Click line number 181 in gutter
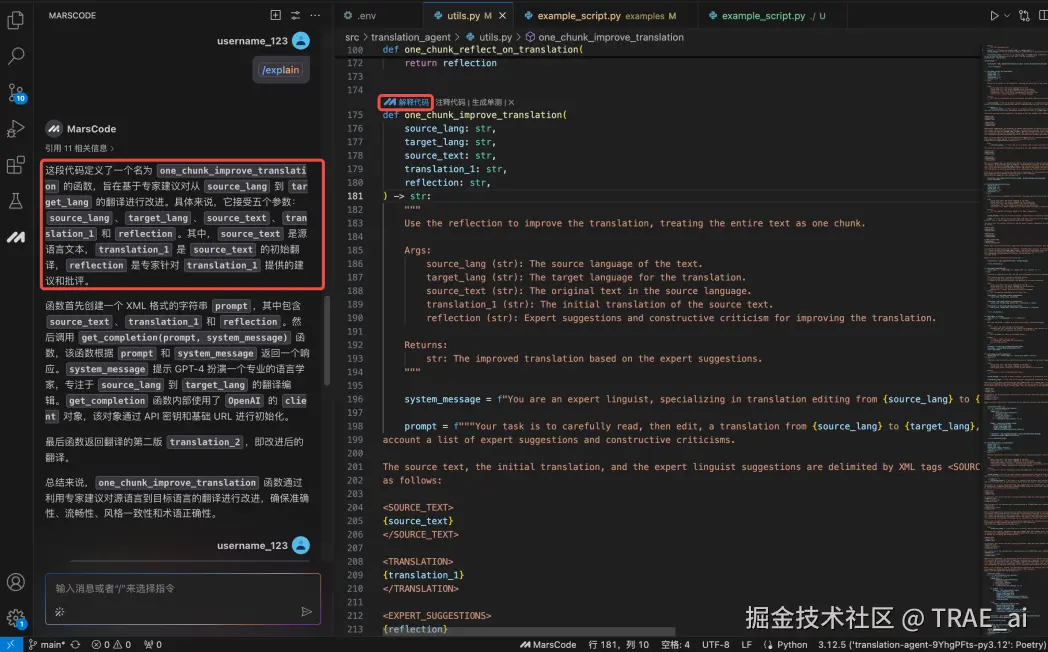Viewport: 1048px width, 652px height. point(355,196)
